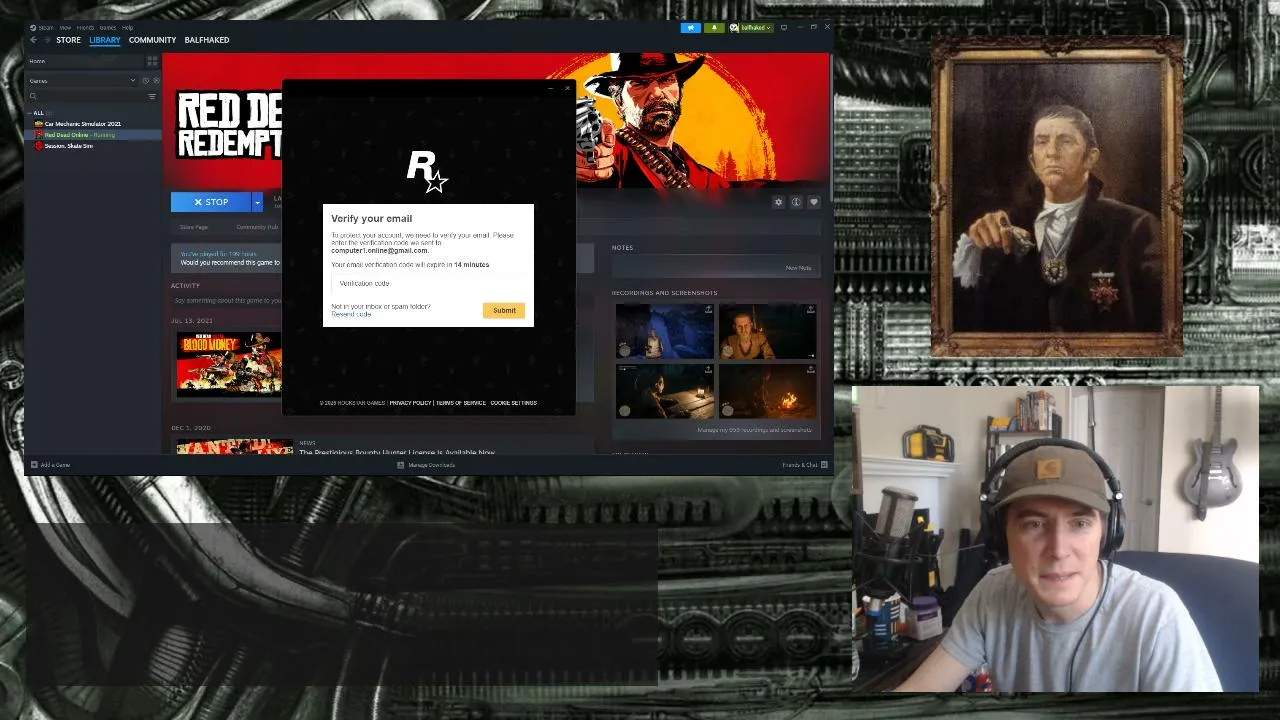Share the first screenshot via its upload icon

709,310
